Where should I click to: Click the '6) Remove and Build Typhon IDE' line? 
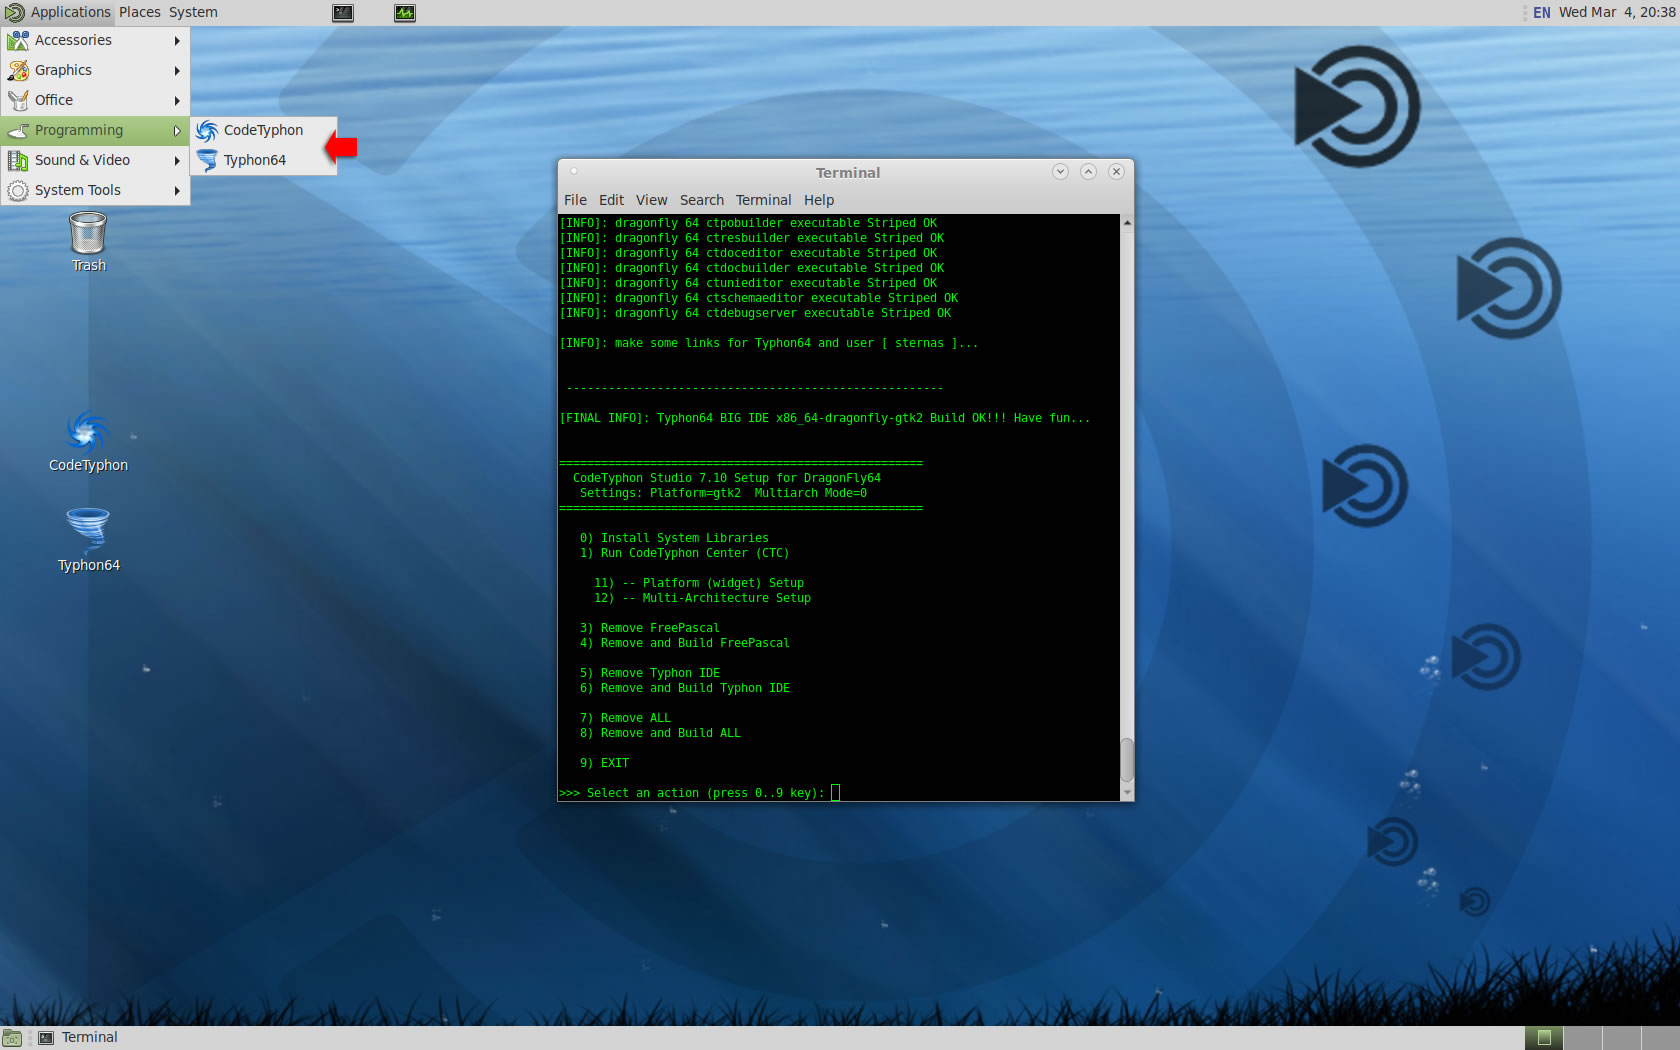[x=684, y=688]
